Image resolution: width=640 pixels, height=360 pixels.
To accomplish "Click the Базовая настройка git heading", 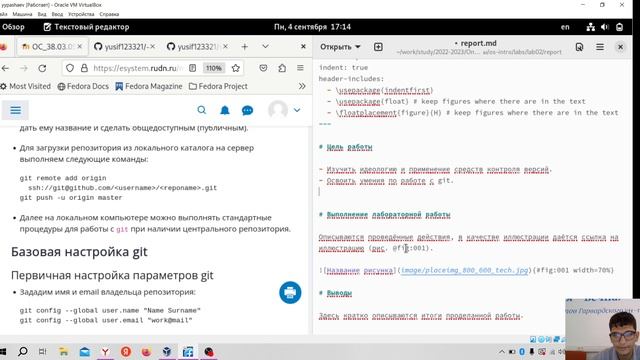I will [79, 252].
